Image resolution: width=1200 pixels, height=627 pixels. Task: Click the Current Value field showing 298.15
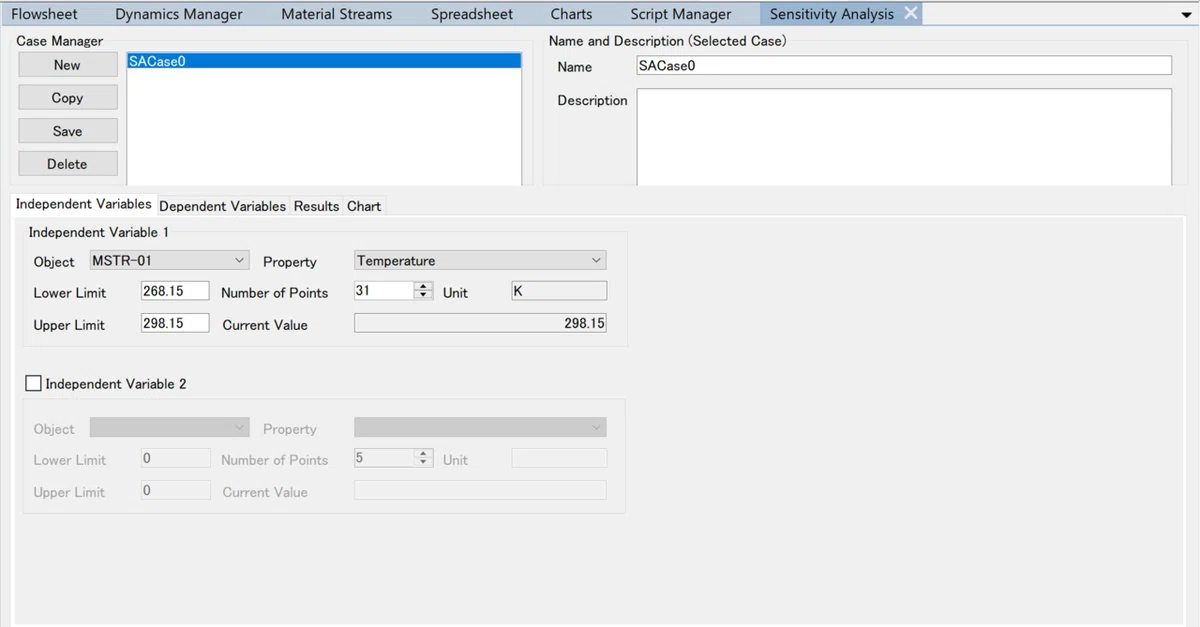480,323
